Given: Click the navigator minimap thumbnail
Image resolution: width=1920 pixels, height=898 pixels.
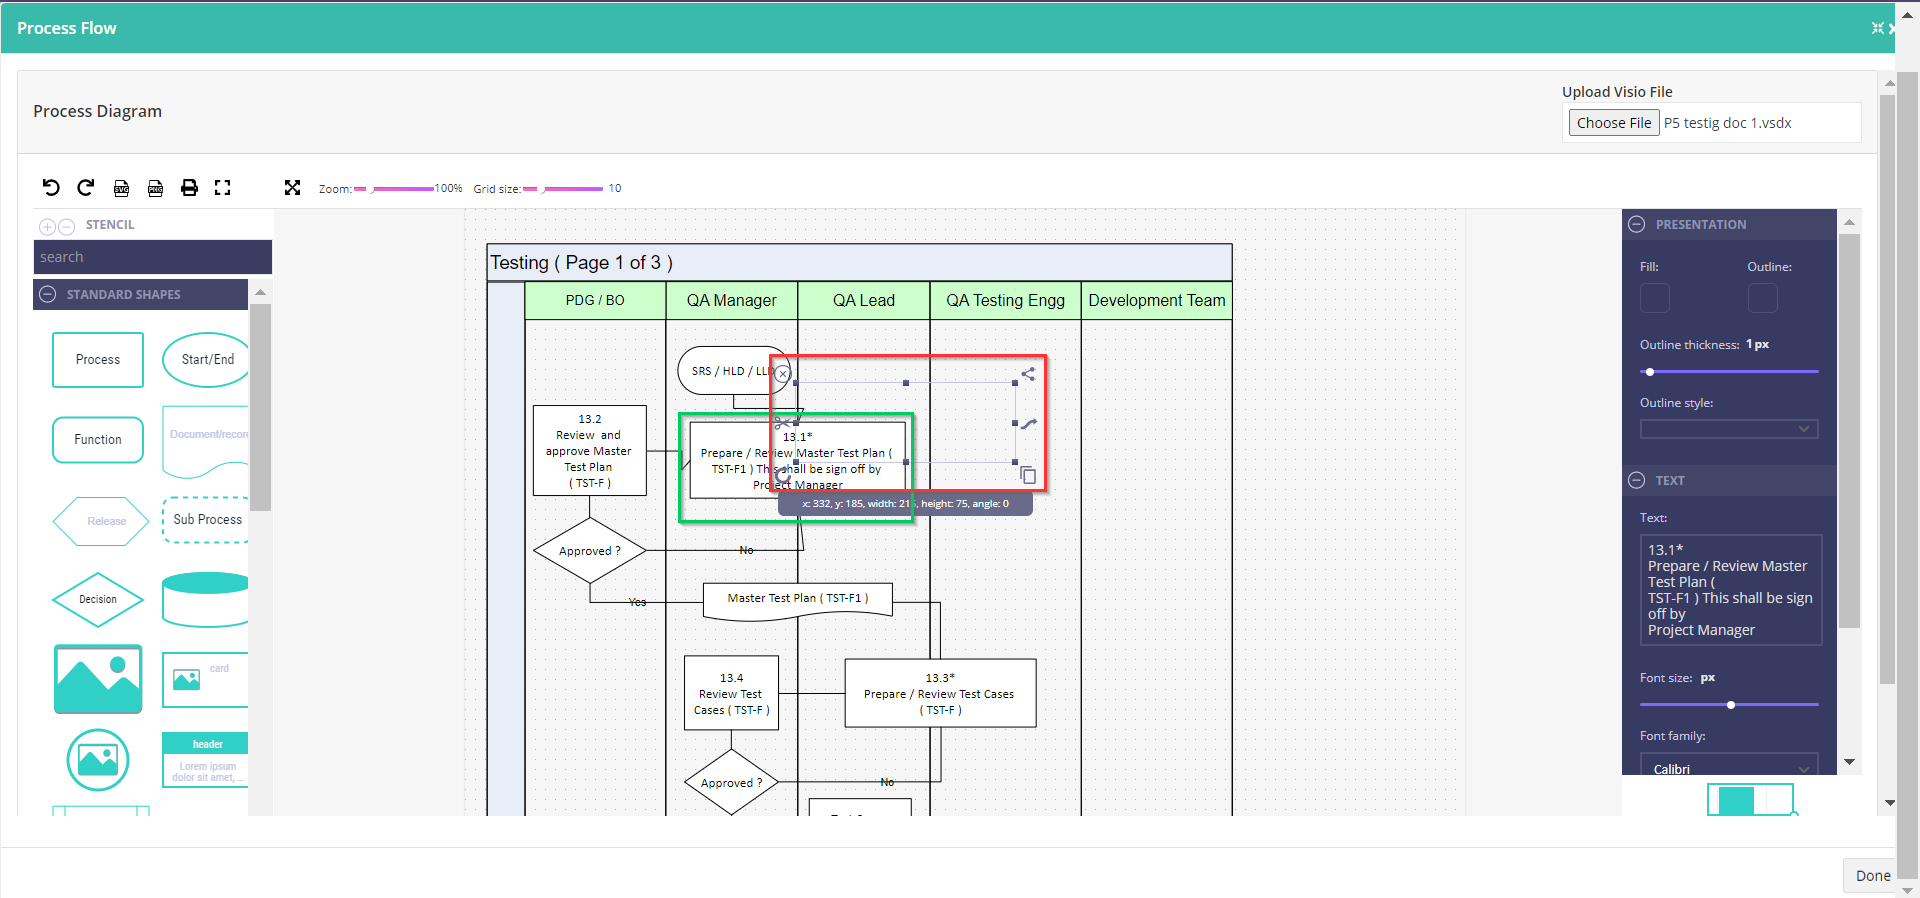Looking at the screenshot, I should click(1750, 800).
